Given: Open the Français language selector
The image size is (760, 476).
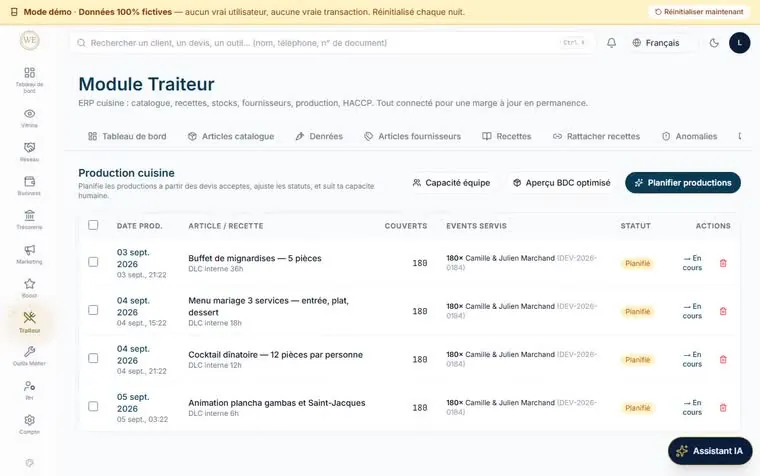Looking at the screenshot, I should click(656, 43).
